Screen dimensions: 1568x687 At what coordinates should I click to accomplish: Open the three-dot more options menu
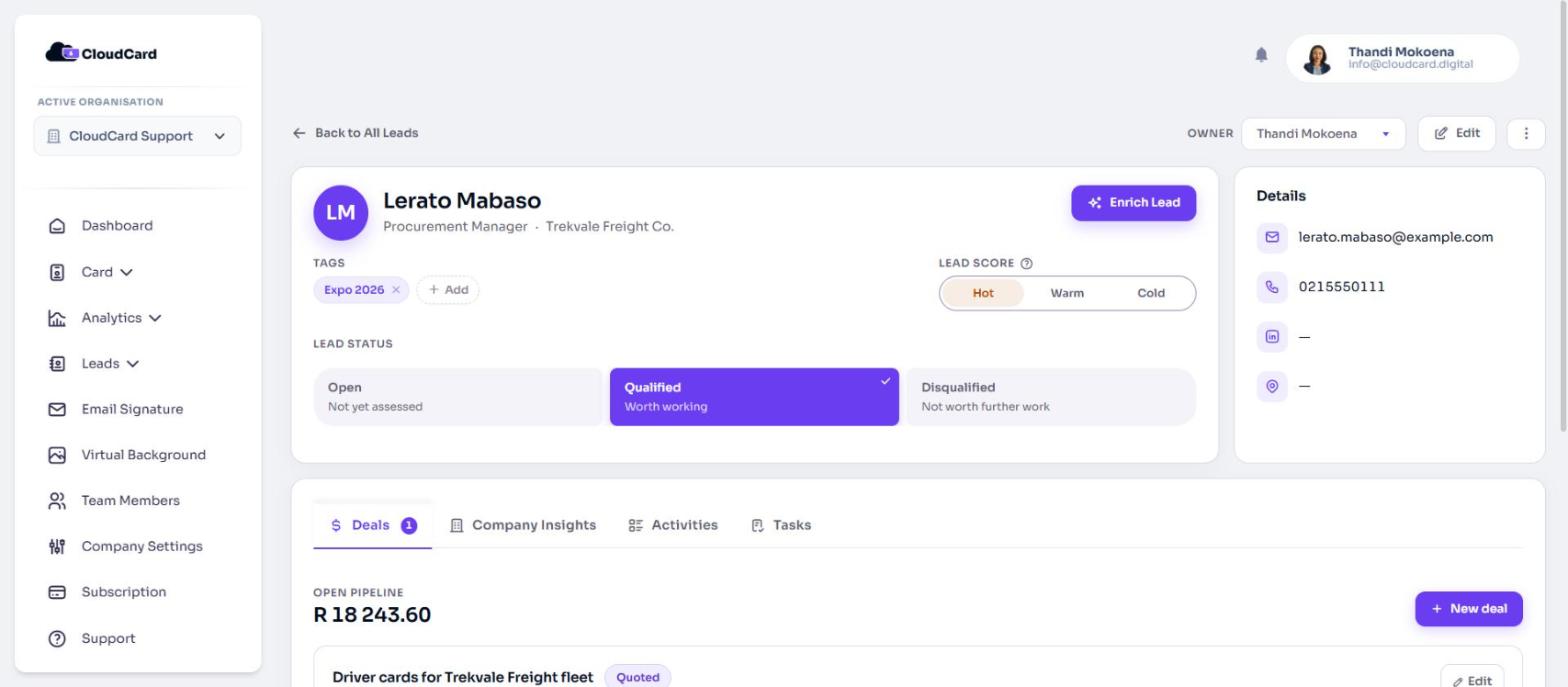1525,133
